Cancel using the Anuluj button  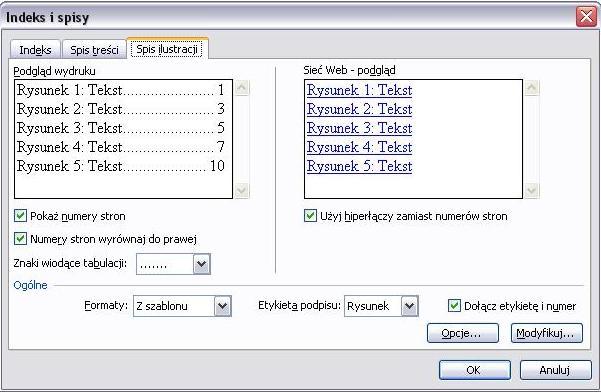point(555,370)
